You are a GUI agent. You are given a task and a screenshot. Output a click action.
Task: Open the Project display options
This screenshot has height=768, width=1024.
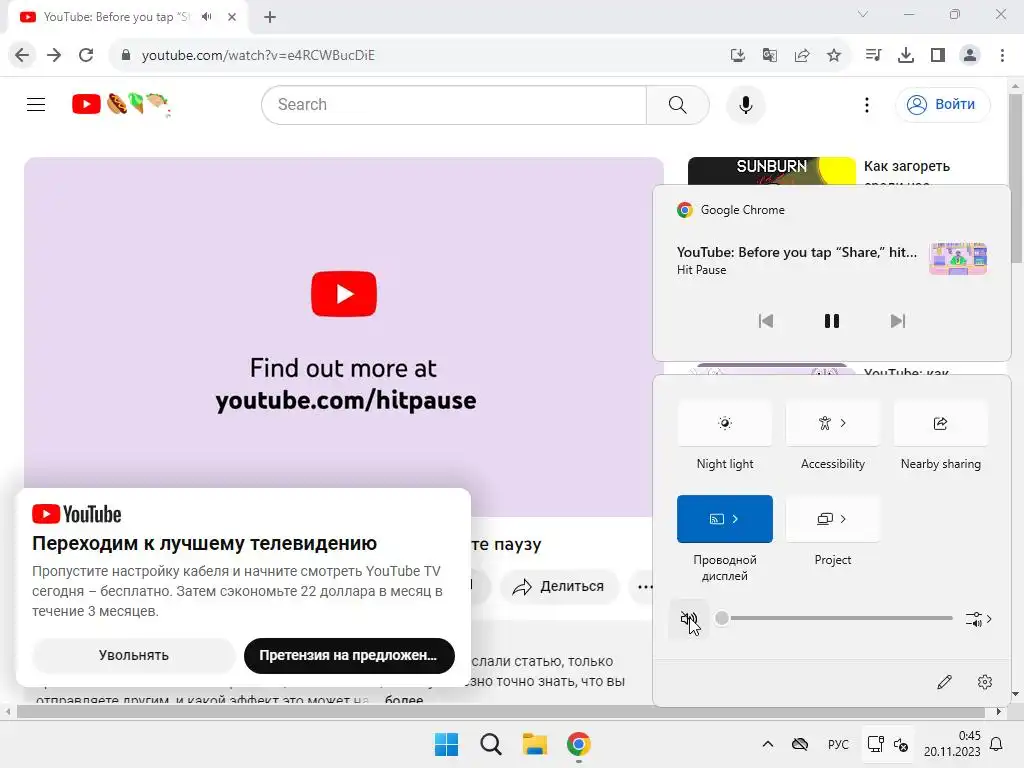pos(833,519)
